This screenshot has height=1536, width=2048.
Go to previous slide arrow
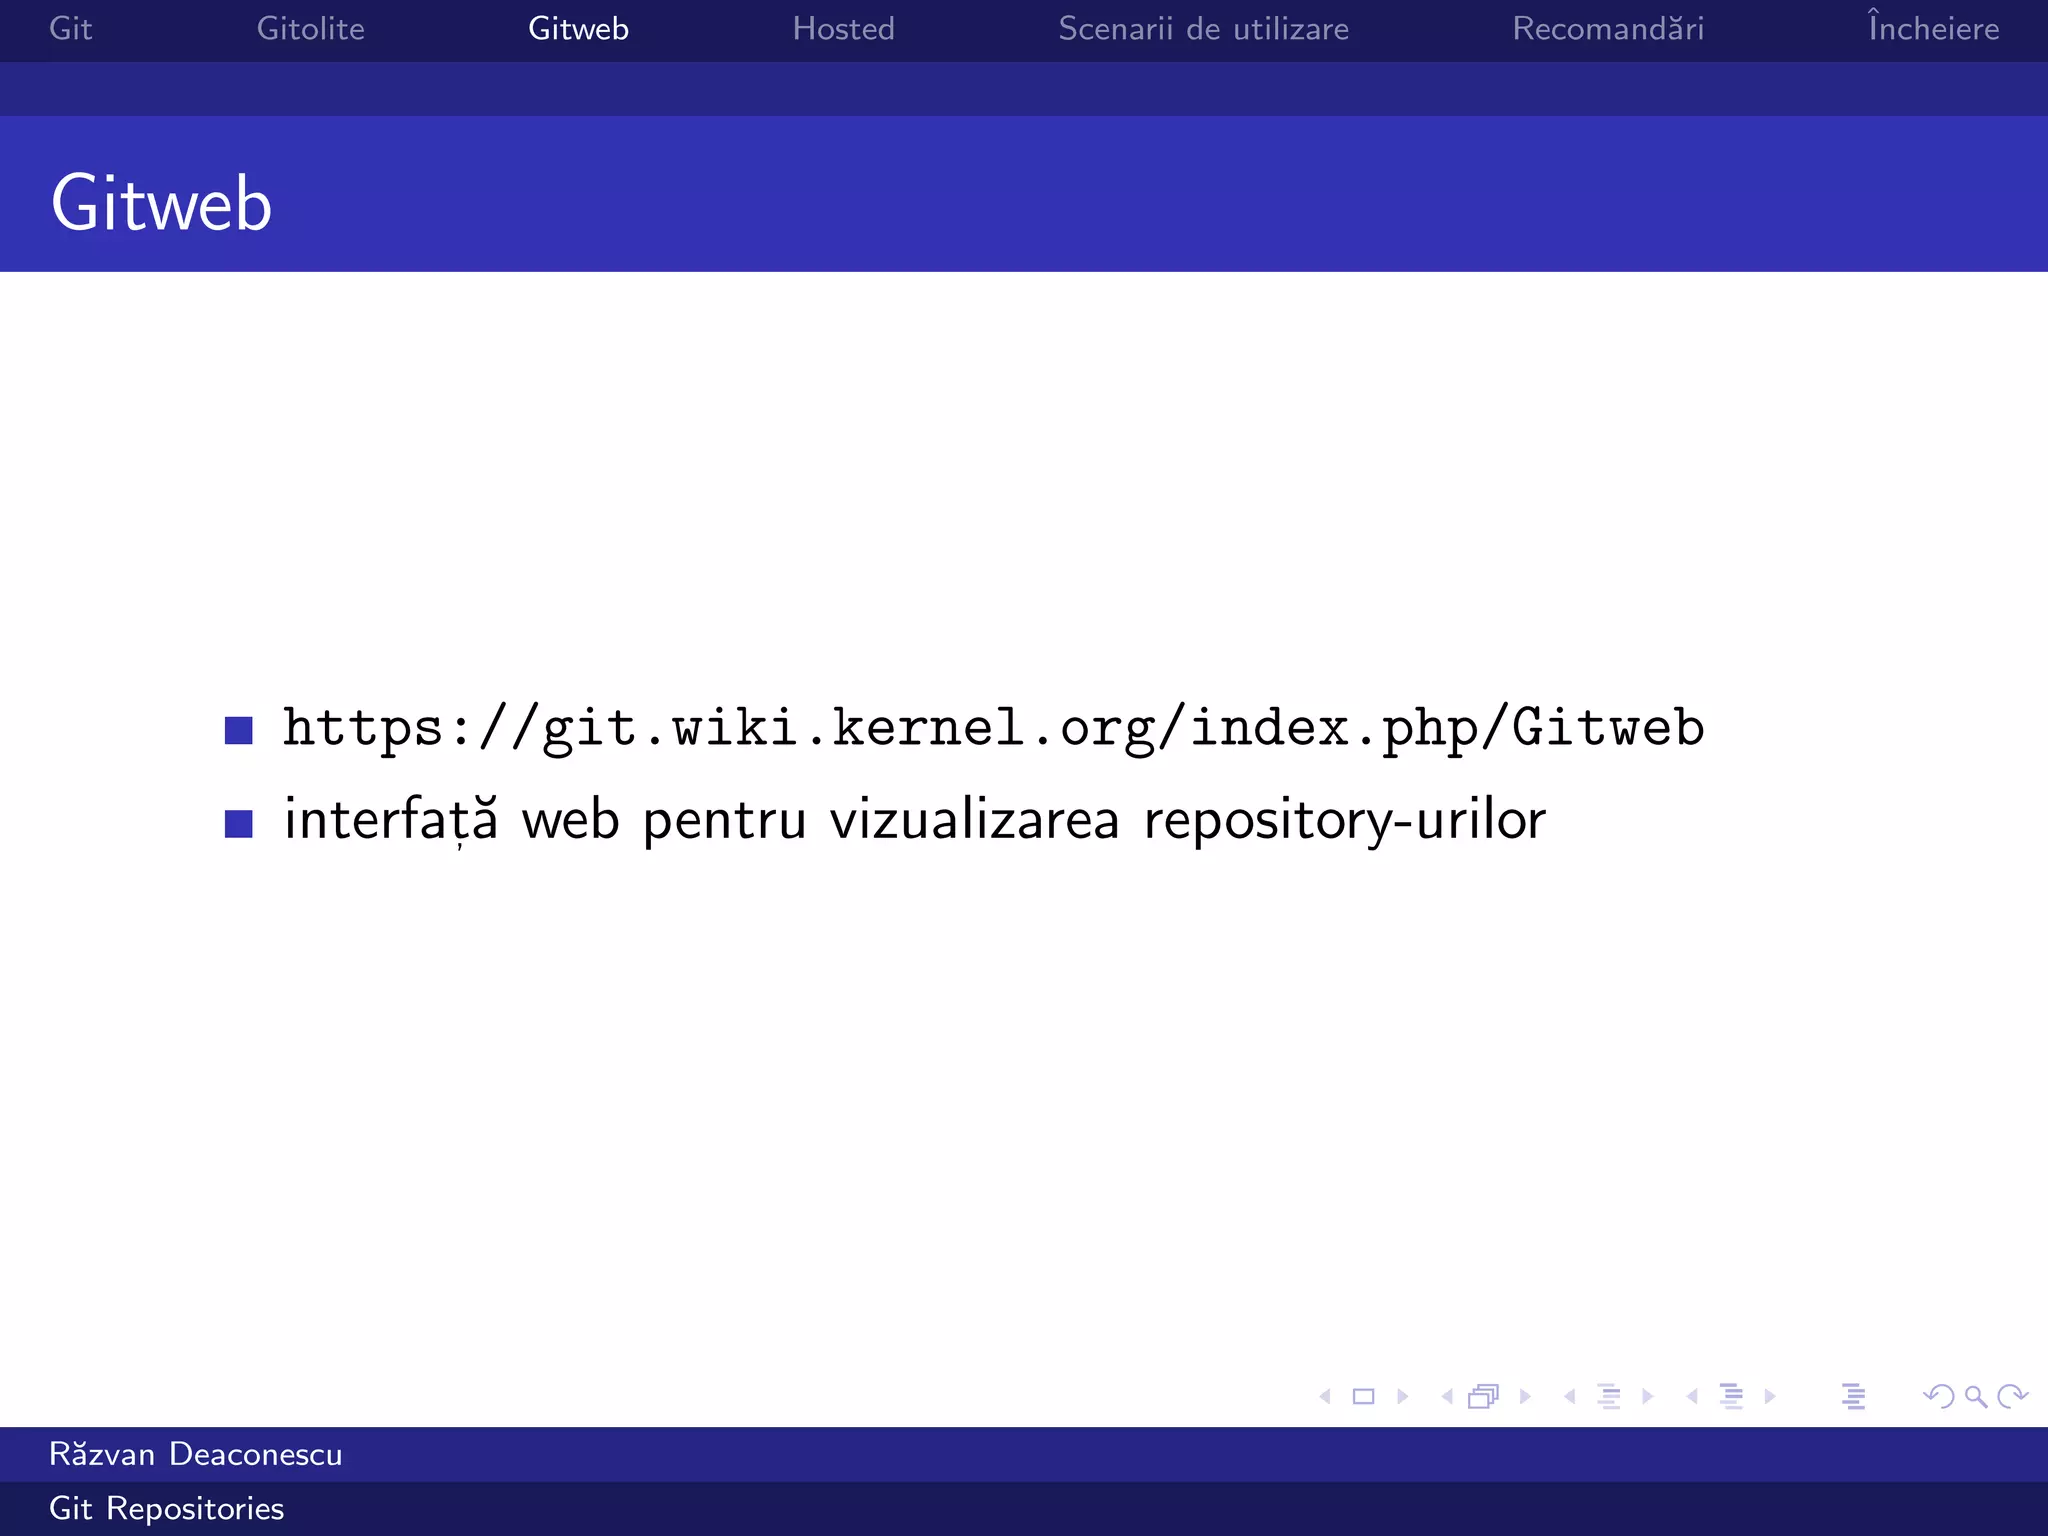(x=1325, y=1396)
